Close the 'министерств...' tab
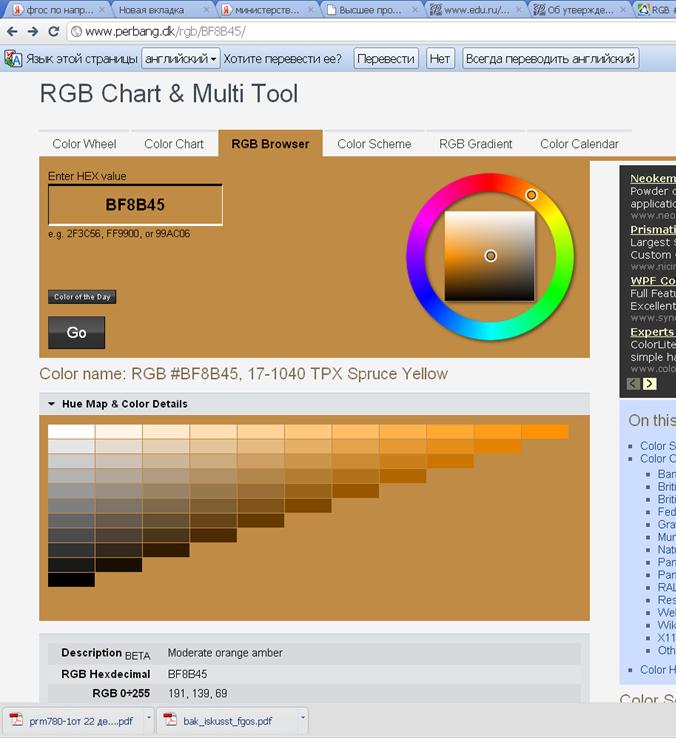This screenshot has width=676, height=738. [x=310, y=9]
